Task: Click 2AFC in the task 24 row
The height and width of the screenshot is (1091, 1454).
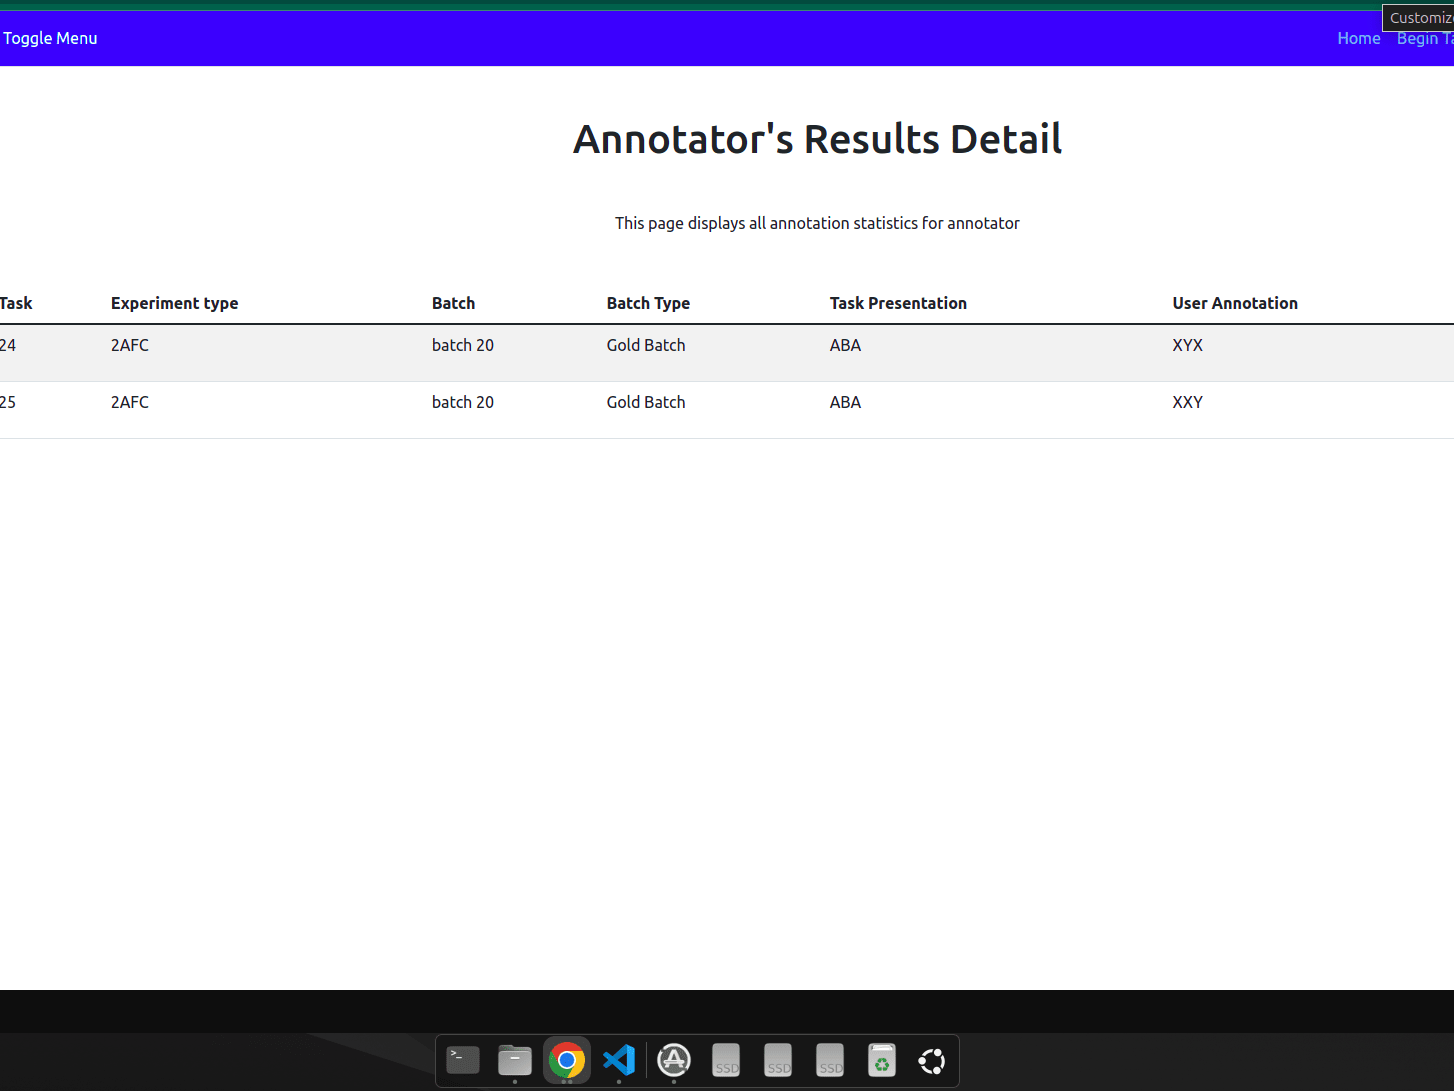Action: (x=130, y=345)
